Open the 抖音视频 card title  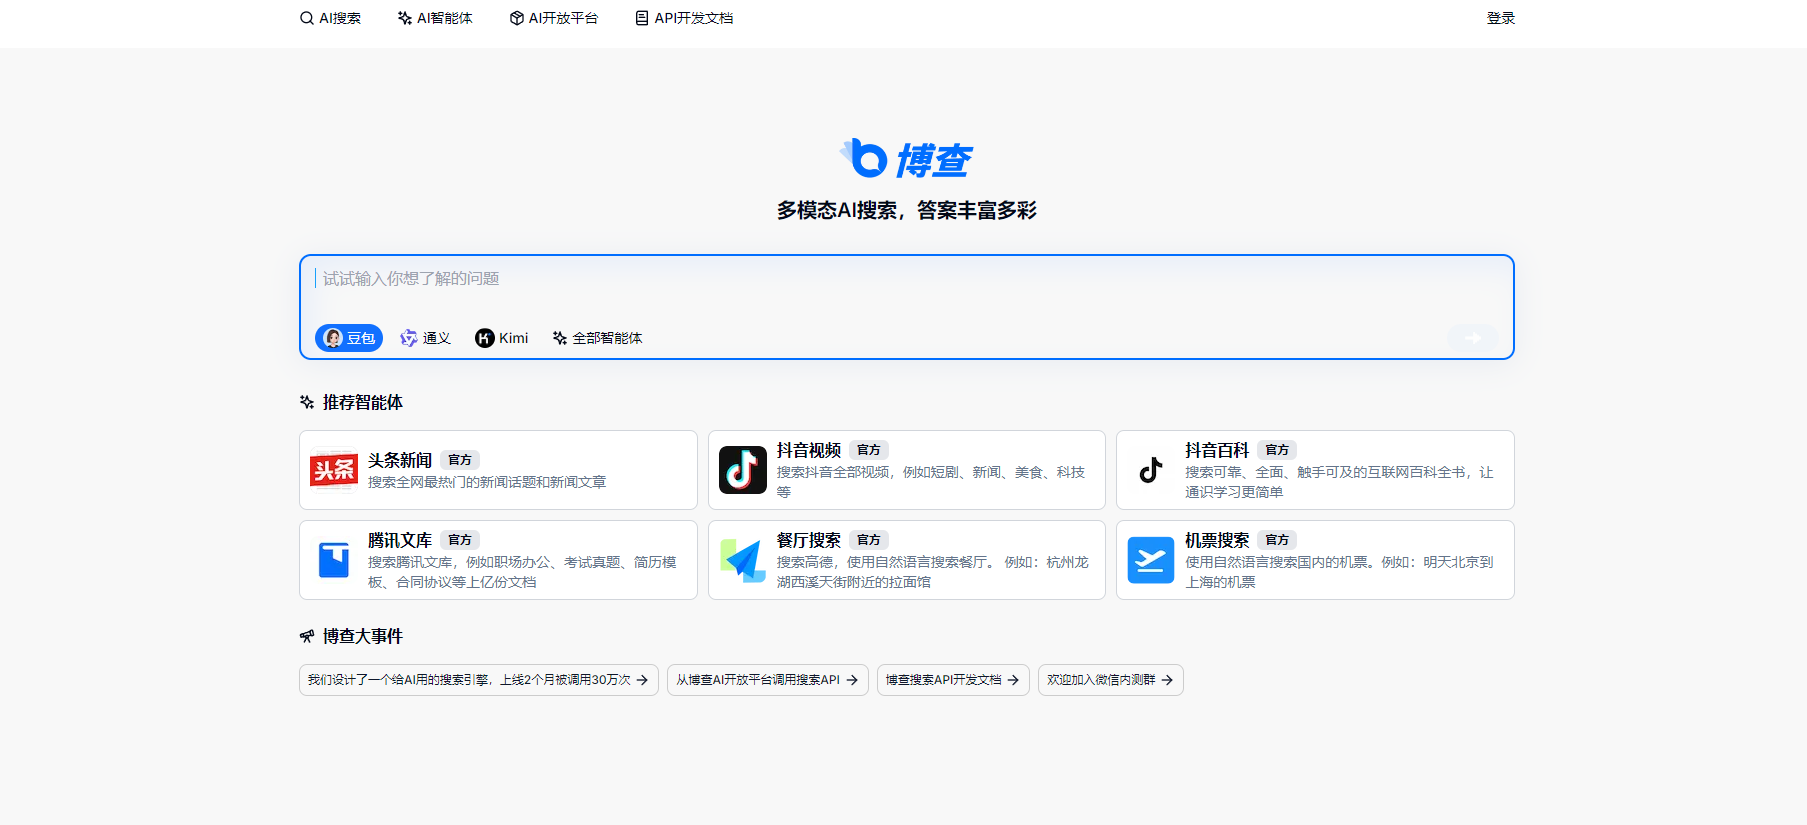click(x=809, y=450)
